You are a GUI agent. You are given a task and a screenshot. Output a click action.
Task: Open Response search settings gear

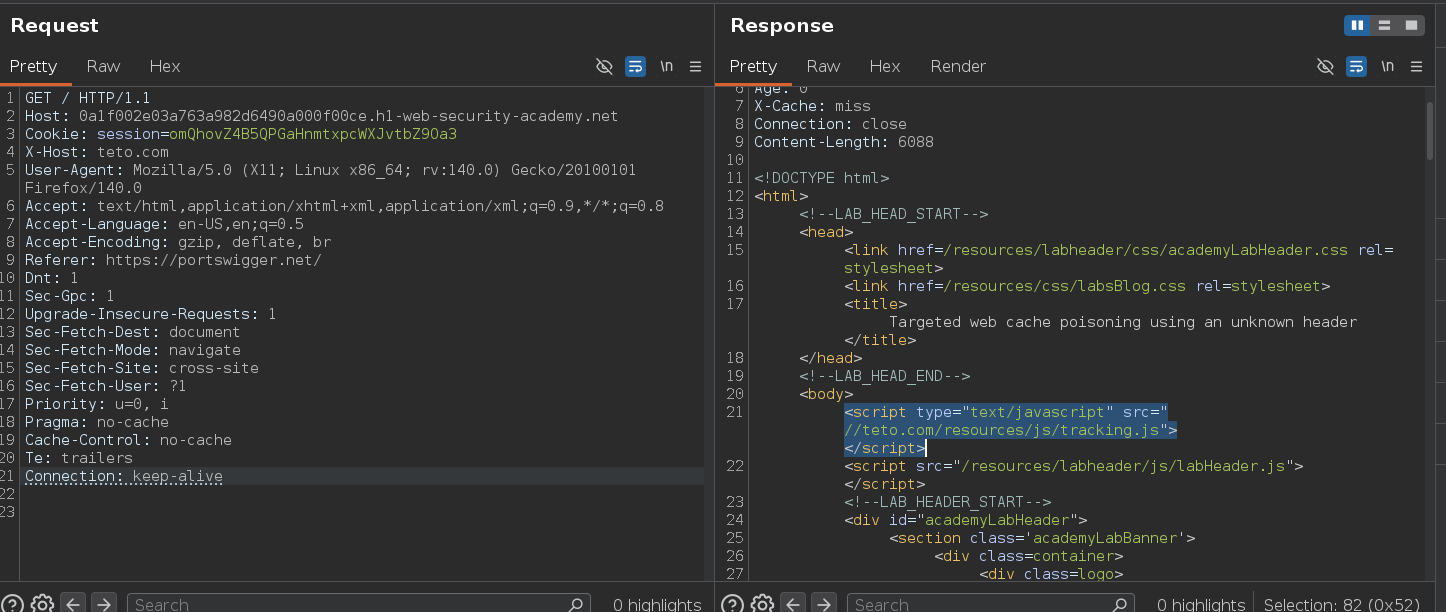[x=761, y=604]
